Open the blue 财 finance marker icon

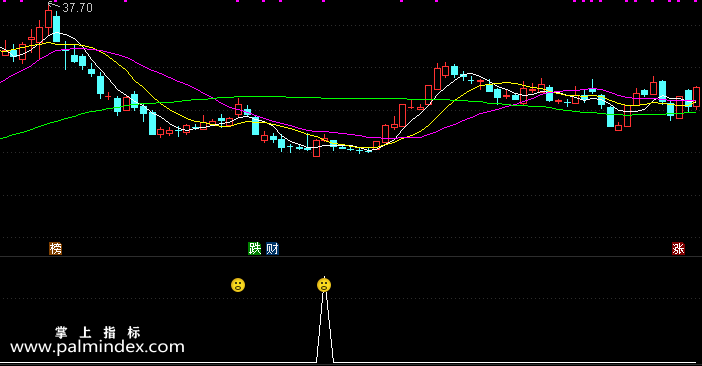coord(272,248)
